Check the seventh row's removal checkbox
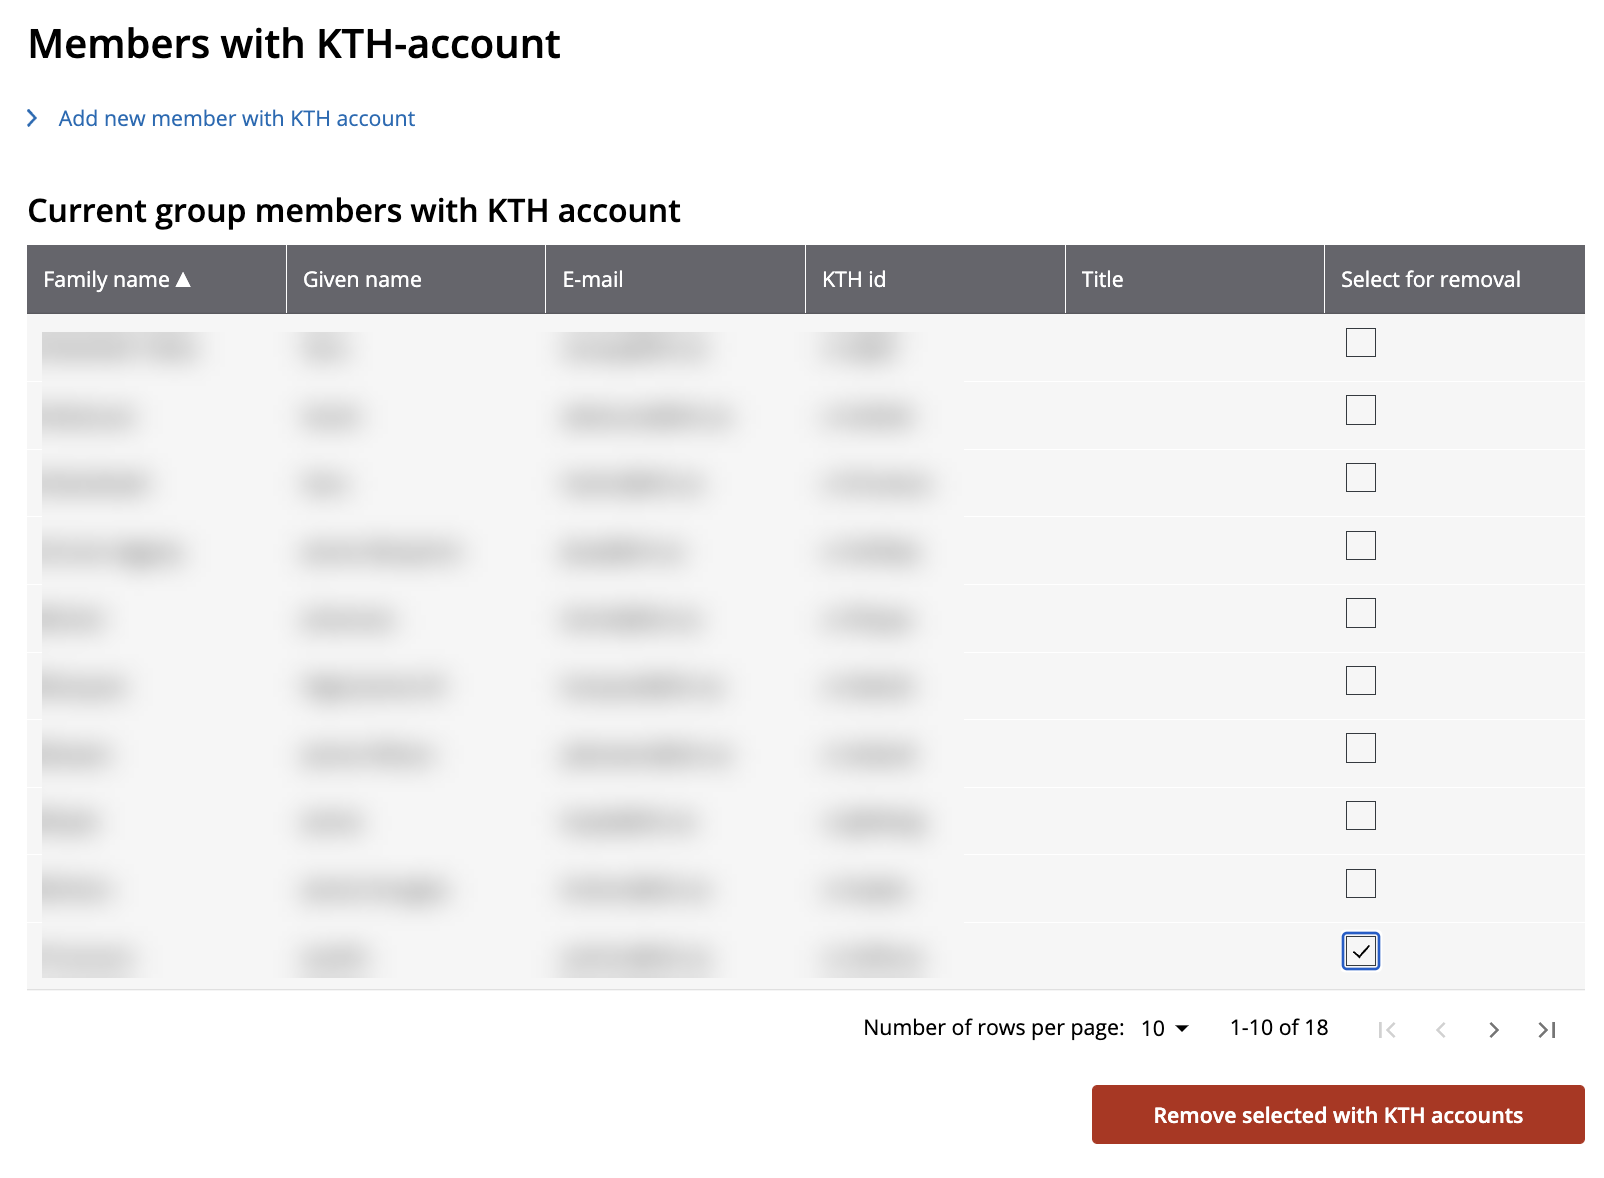 pos(1360,748)
